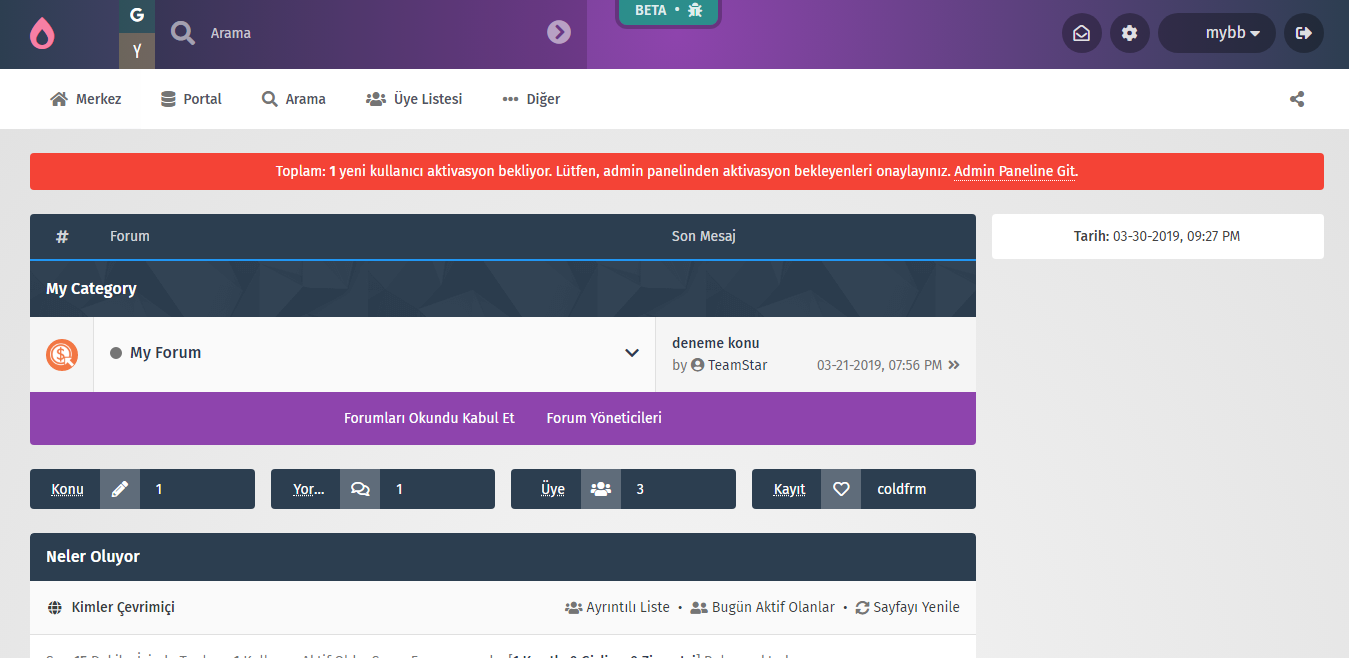Image resolution: width=1349 pixels, height=658 pixels.
Task: Go to Portal in the navigation
Action: [x=191, y=99]
